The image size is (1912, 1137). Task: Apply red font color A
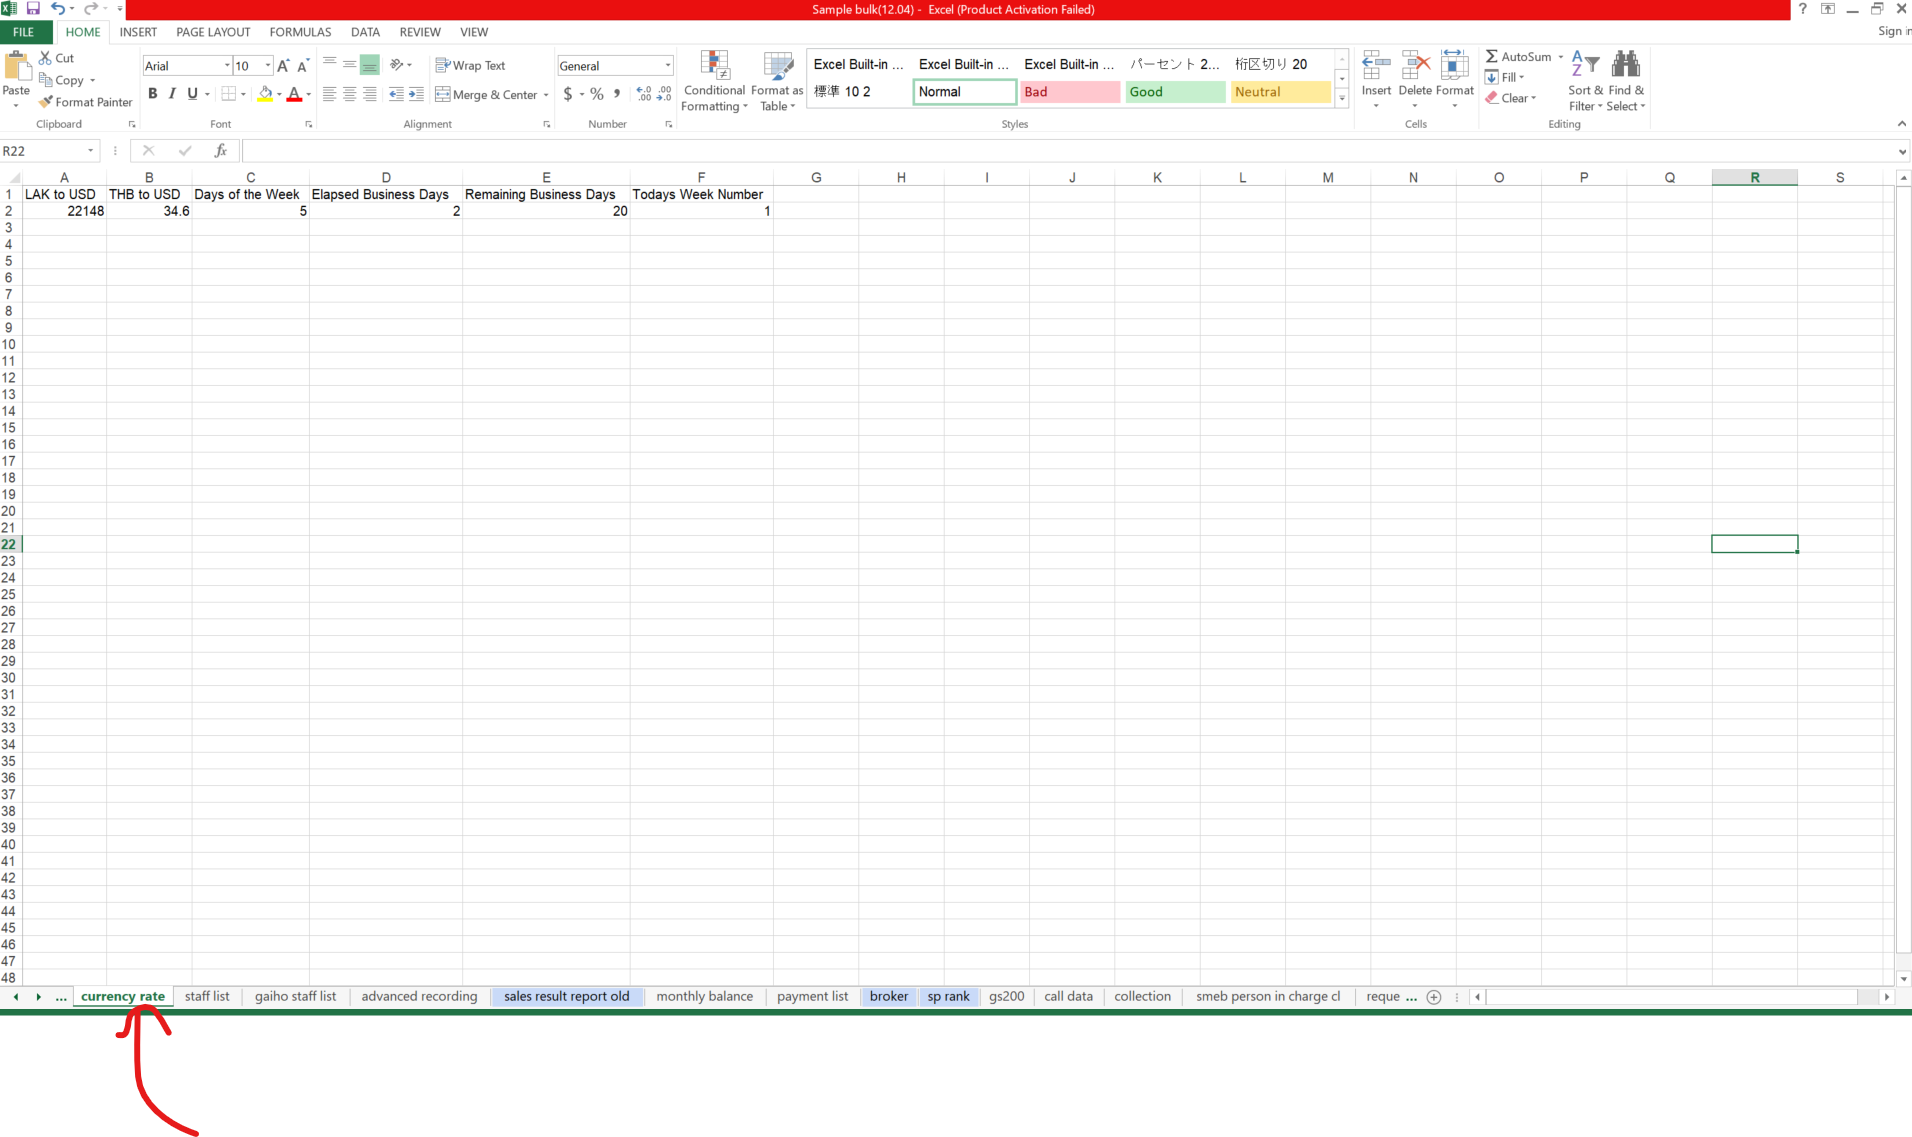(x=294, y=94)
